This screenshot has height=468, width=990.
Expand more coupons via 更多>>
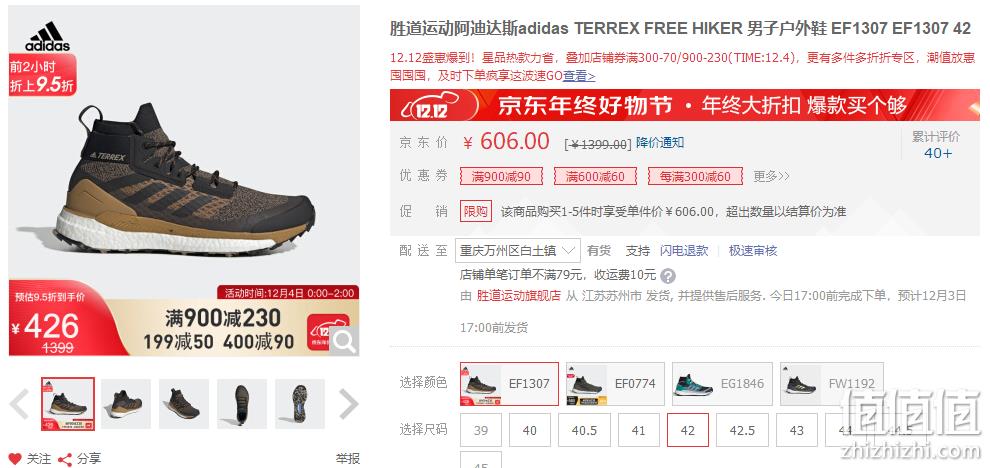[x=771, y=177]
